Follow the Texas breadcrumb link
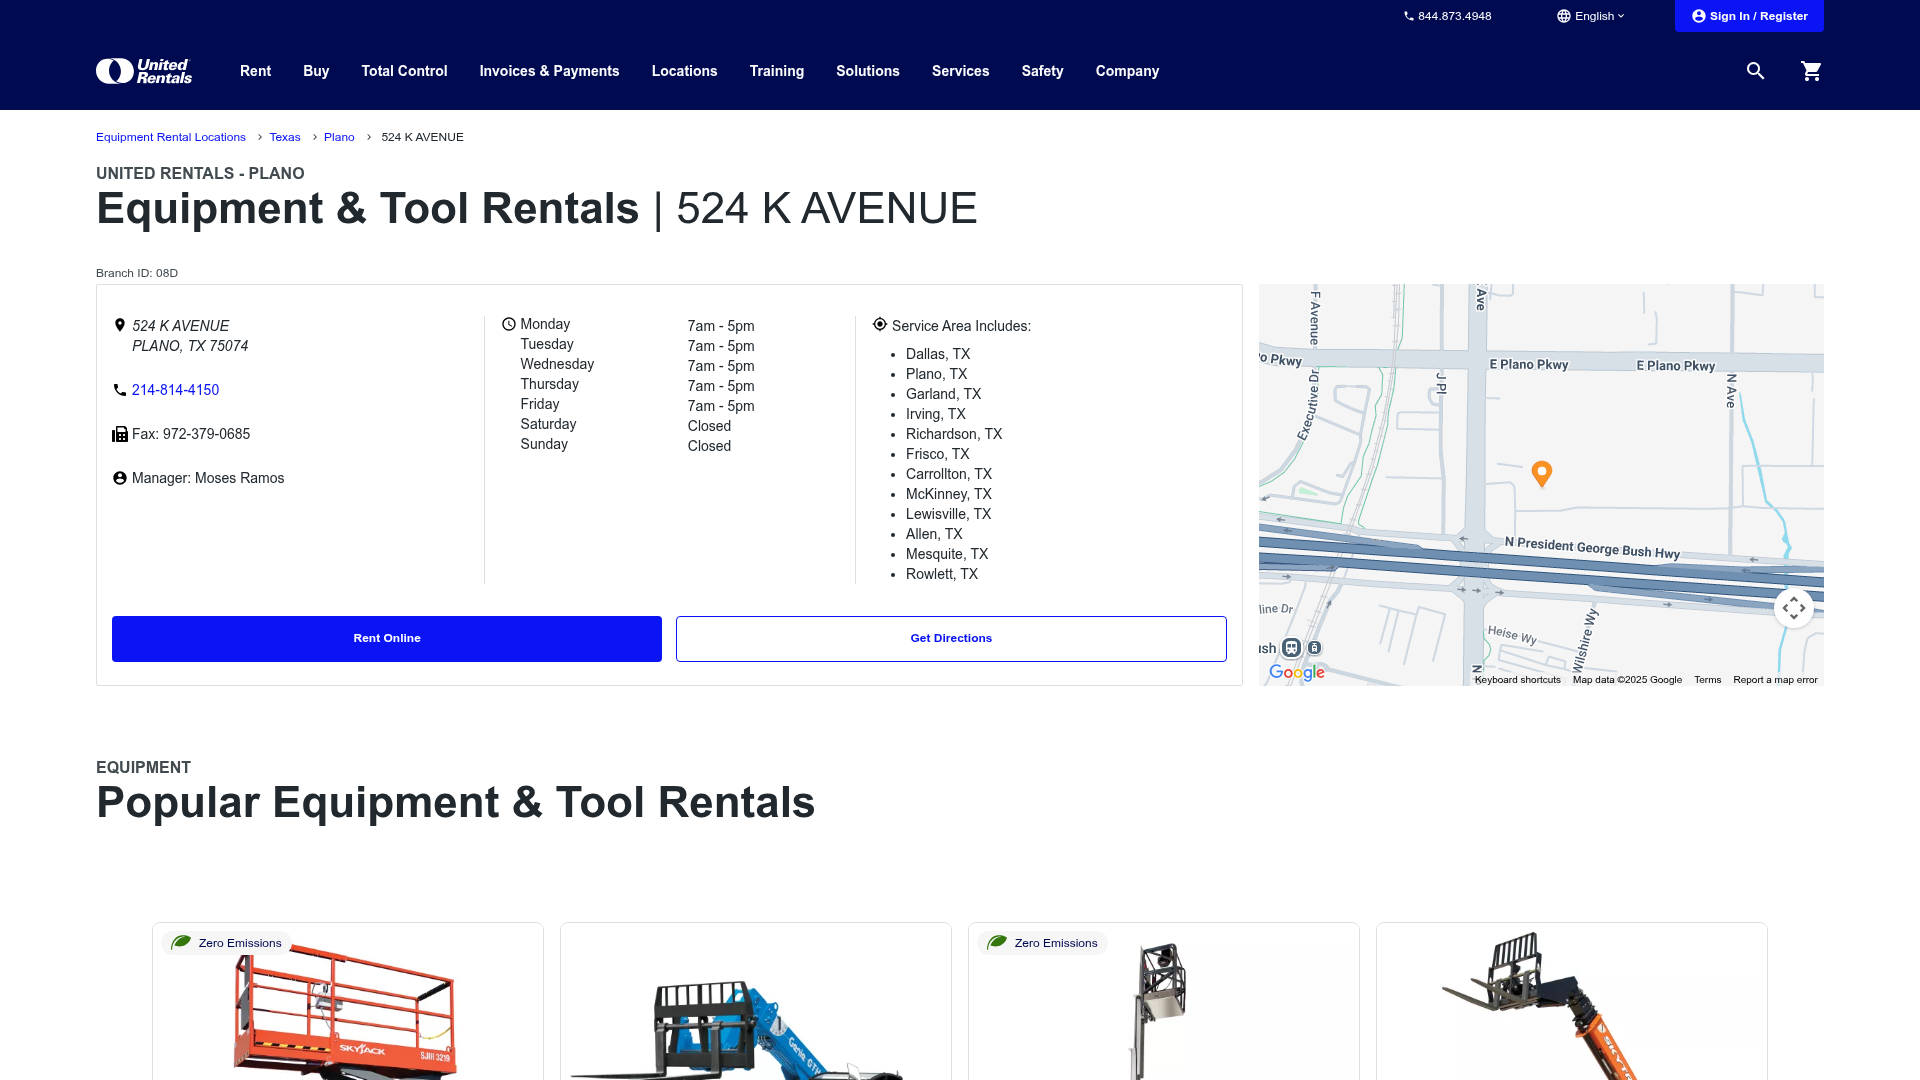 tap(285, 137)
